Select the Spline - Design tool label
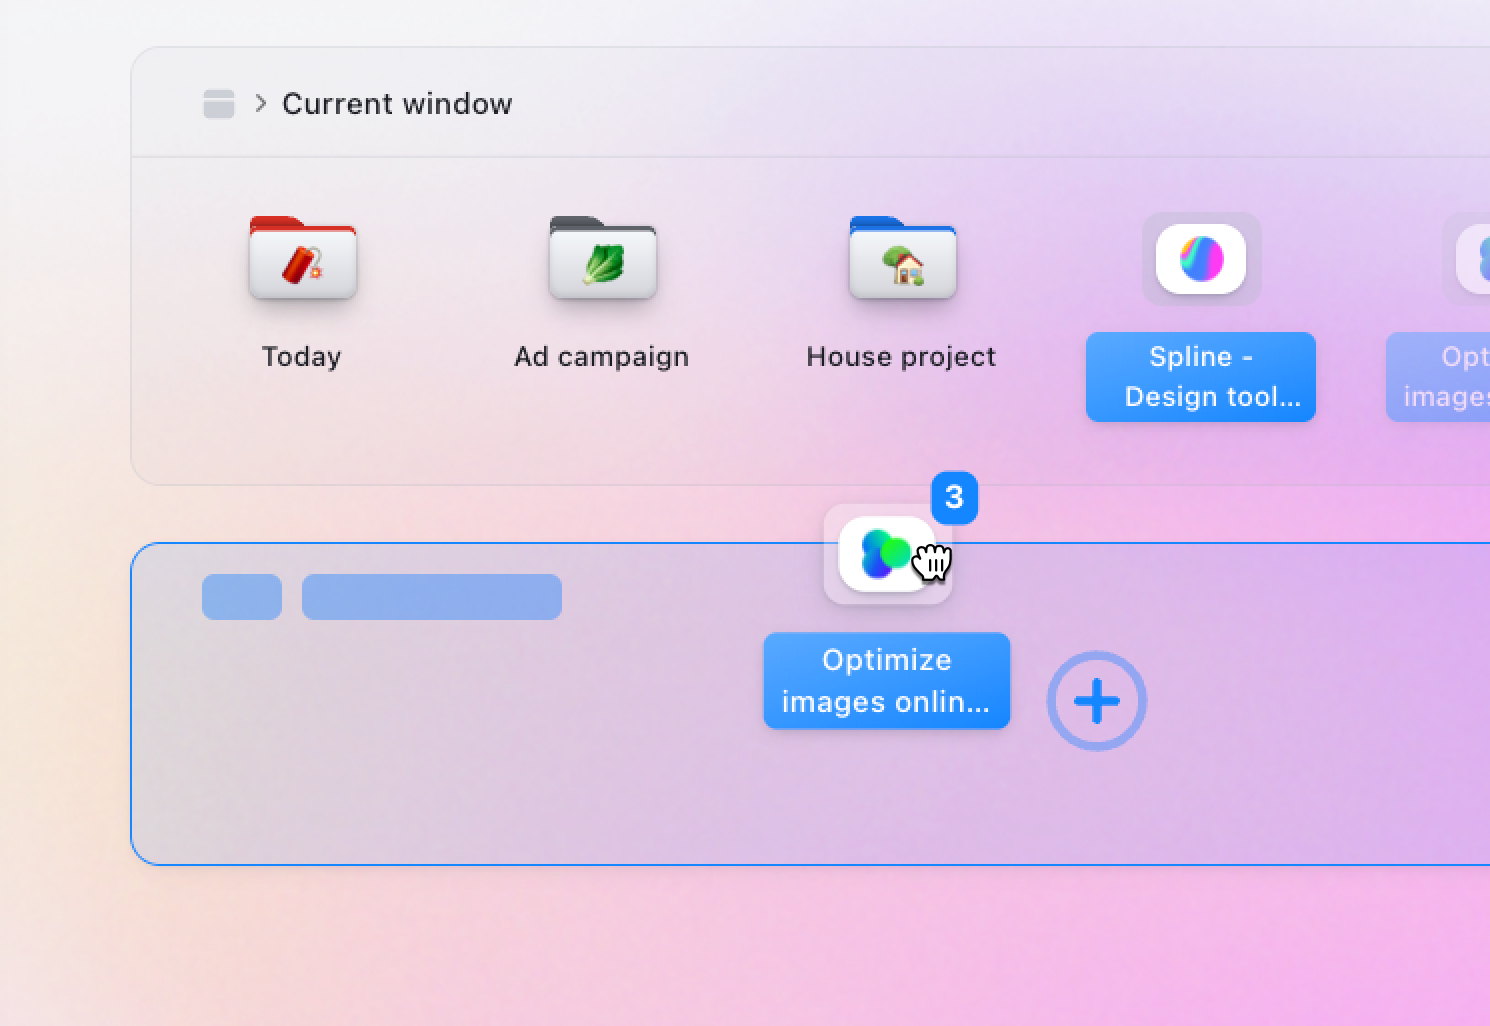 tap(1201, 377)
